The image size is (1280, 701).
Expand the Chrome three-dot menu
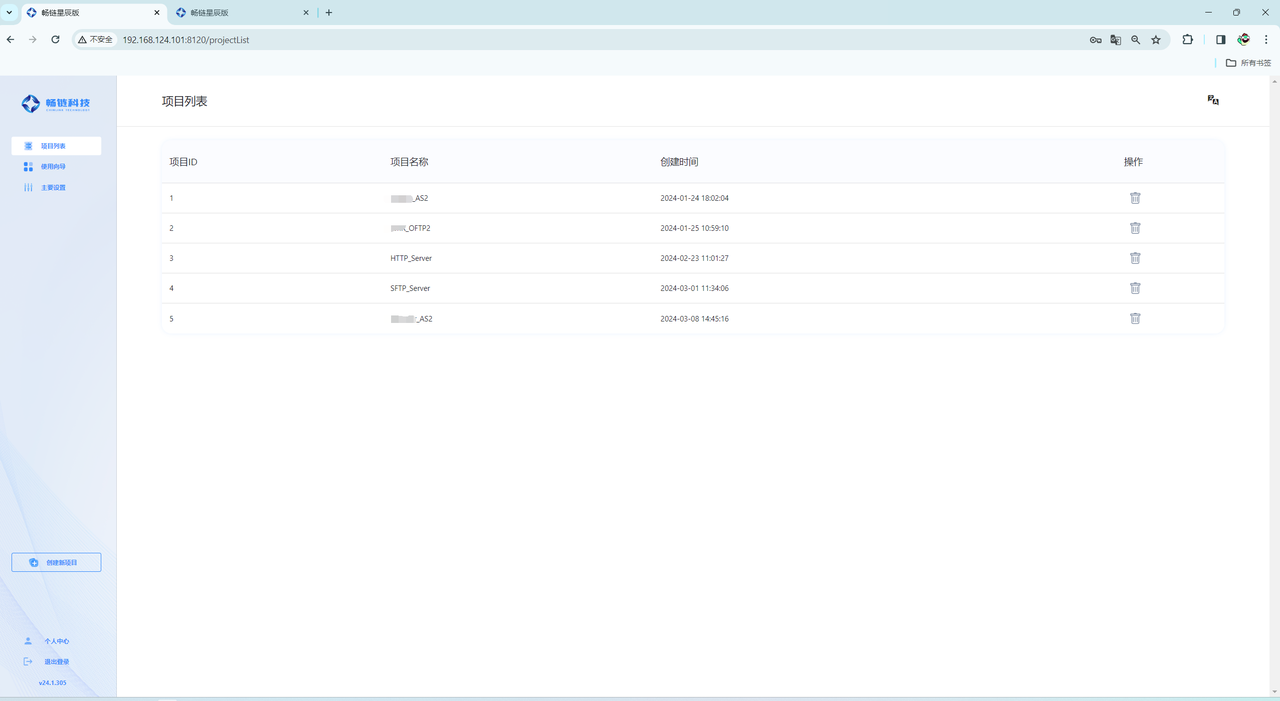point(1266,40)
